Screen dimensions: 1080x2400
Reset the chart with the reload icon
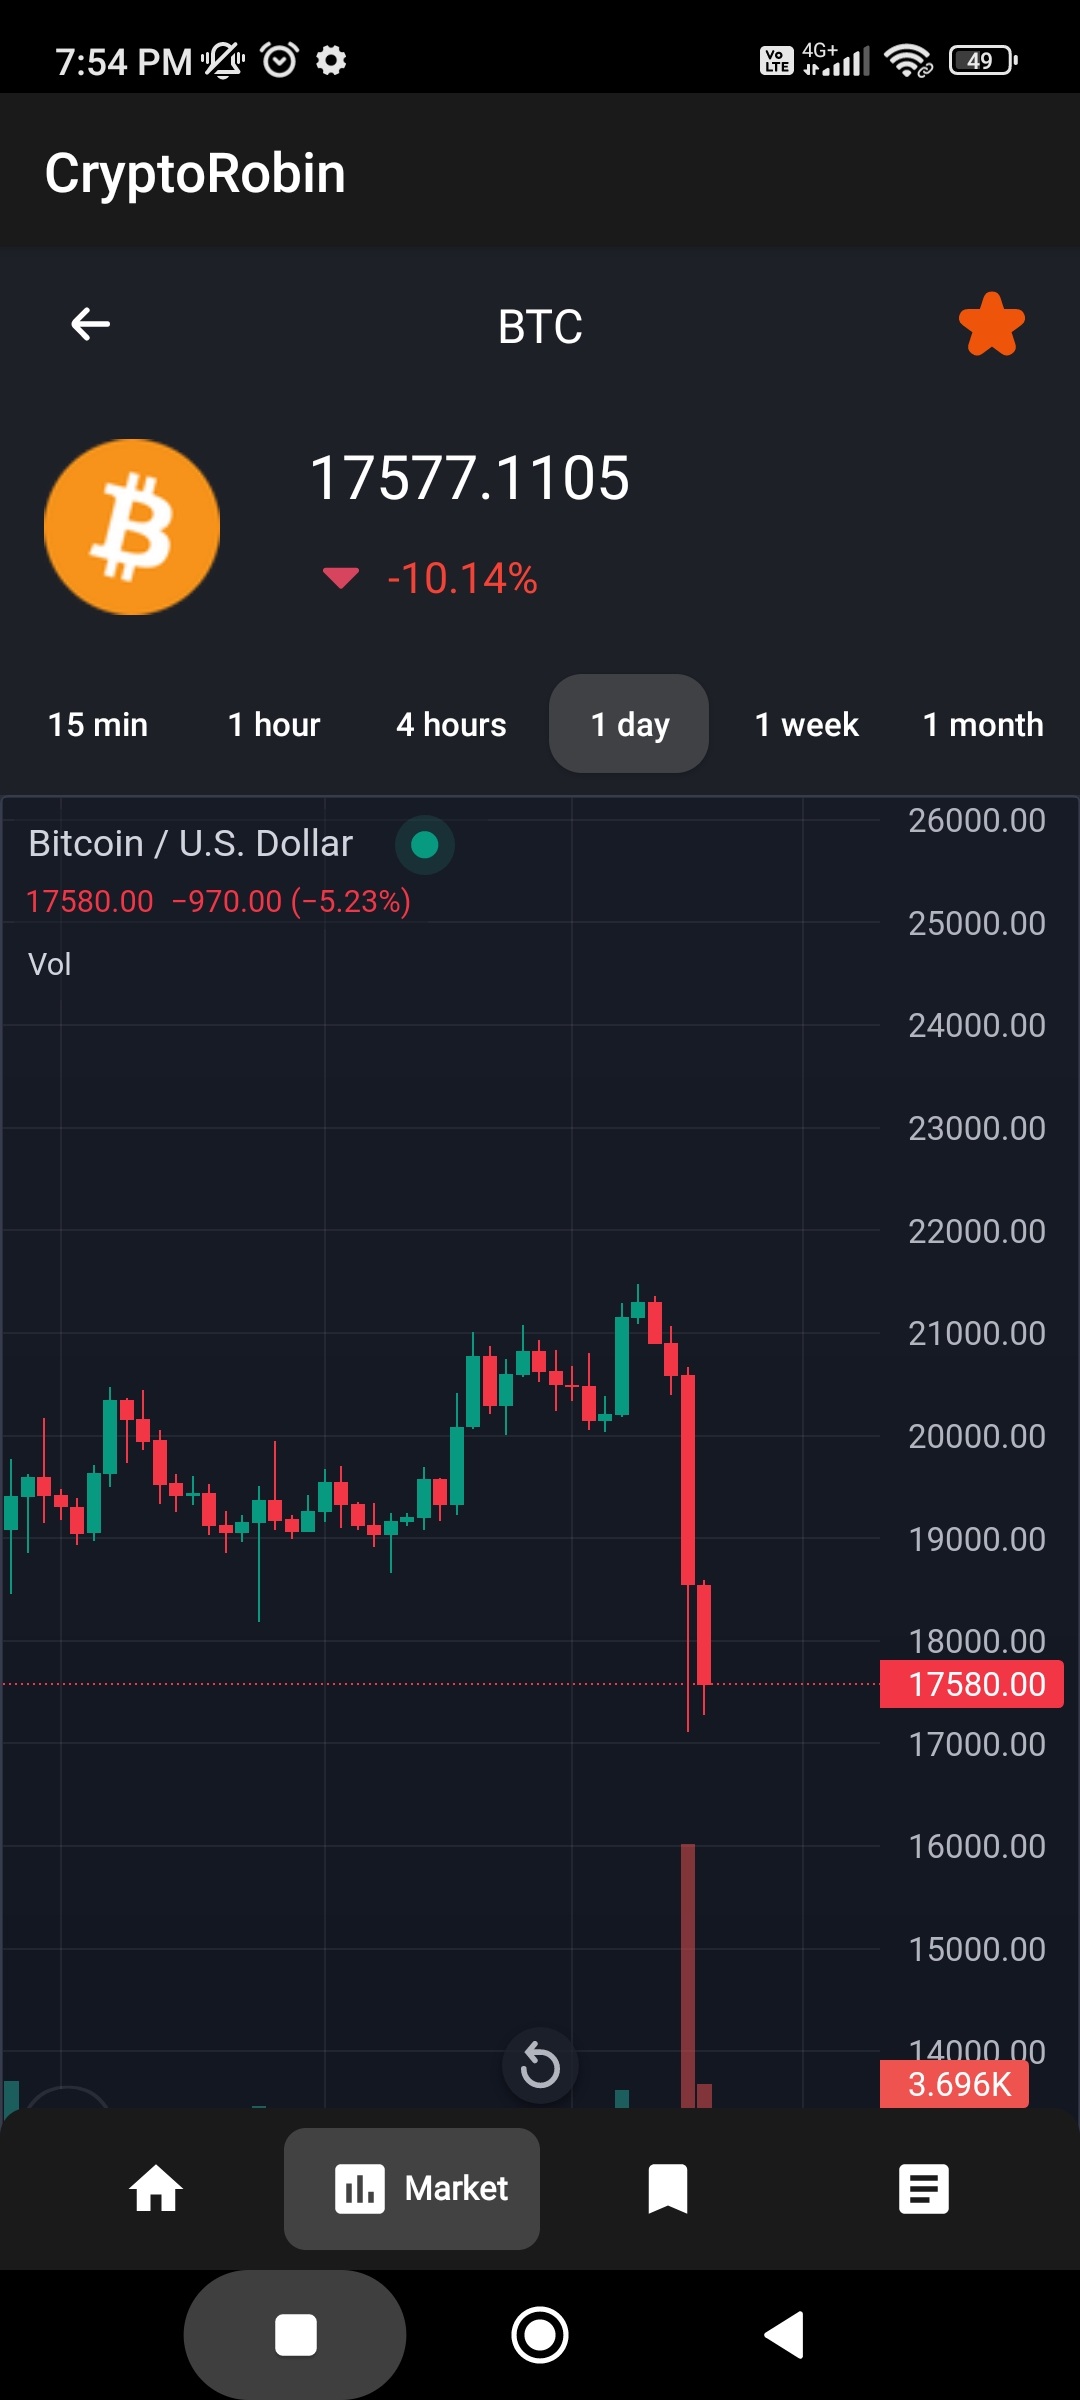[540, 2066]
